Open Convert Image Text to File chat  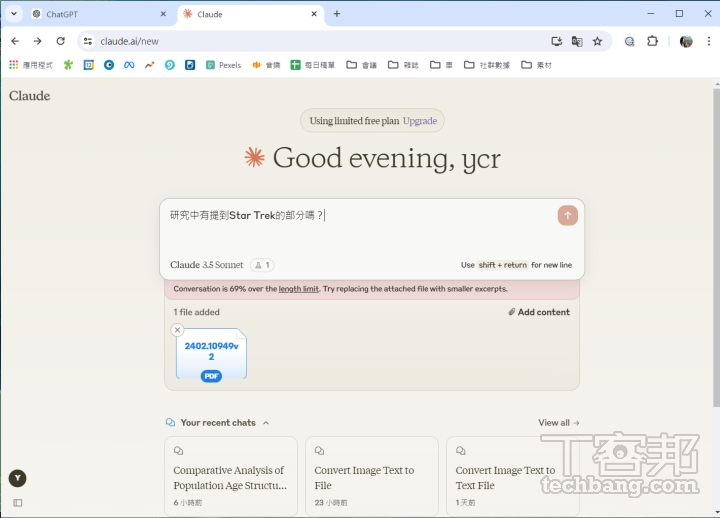[372, 476]
